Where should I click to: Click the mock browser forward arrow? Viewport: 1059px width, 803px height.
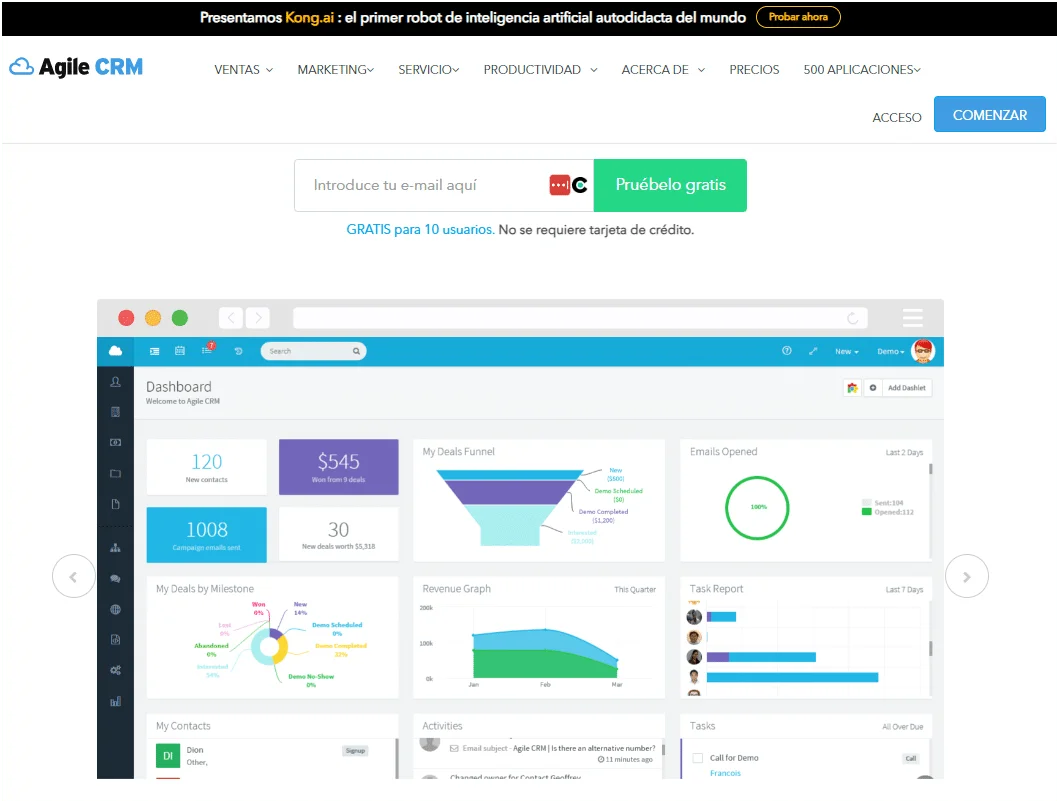257,317
